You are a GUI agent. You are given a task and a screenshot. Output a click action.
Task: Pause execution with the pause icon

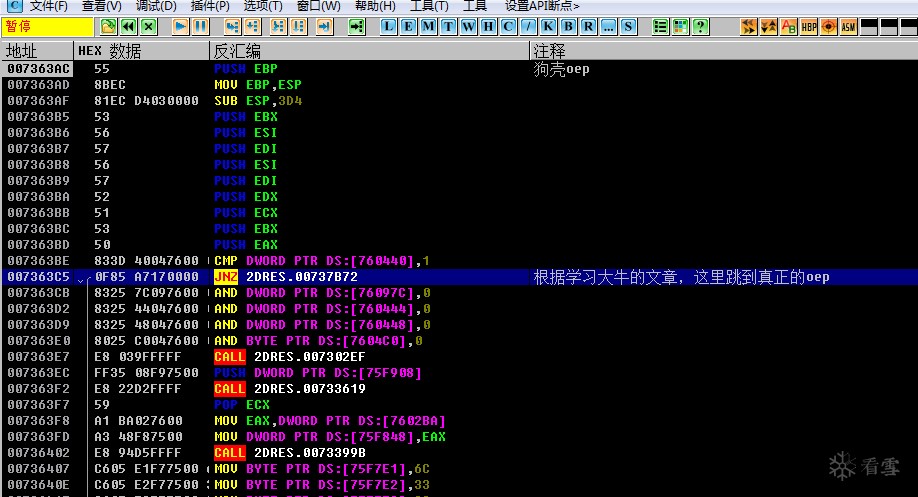200,26
